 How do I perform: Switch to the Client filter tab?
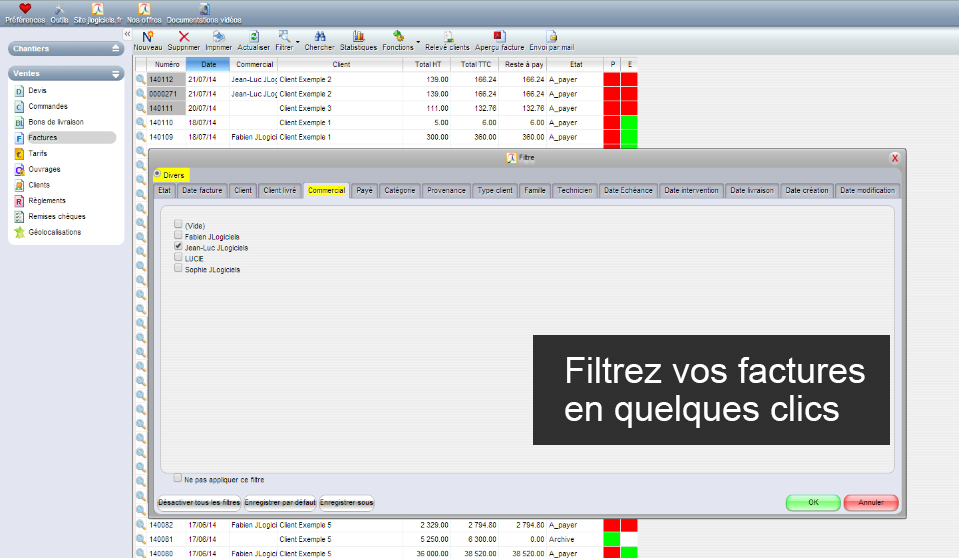(x=243, y=191)
